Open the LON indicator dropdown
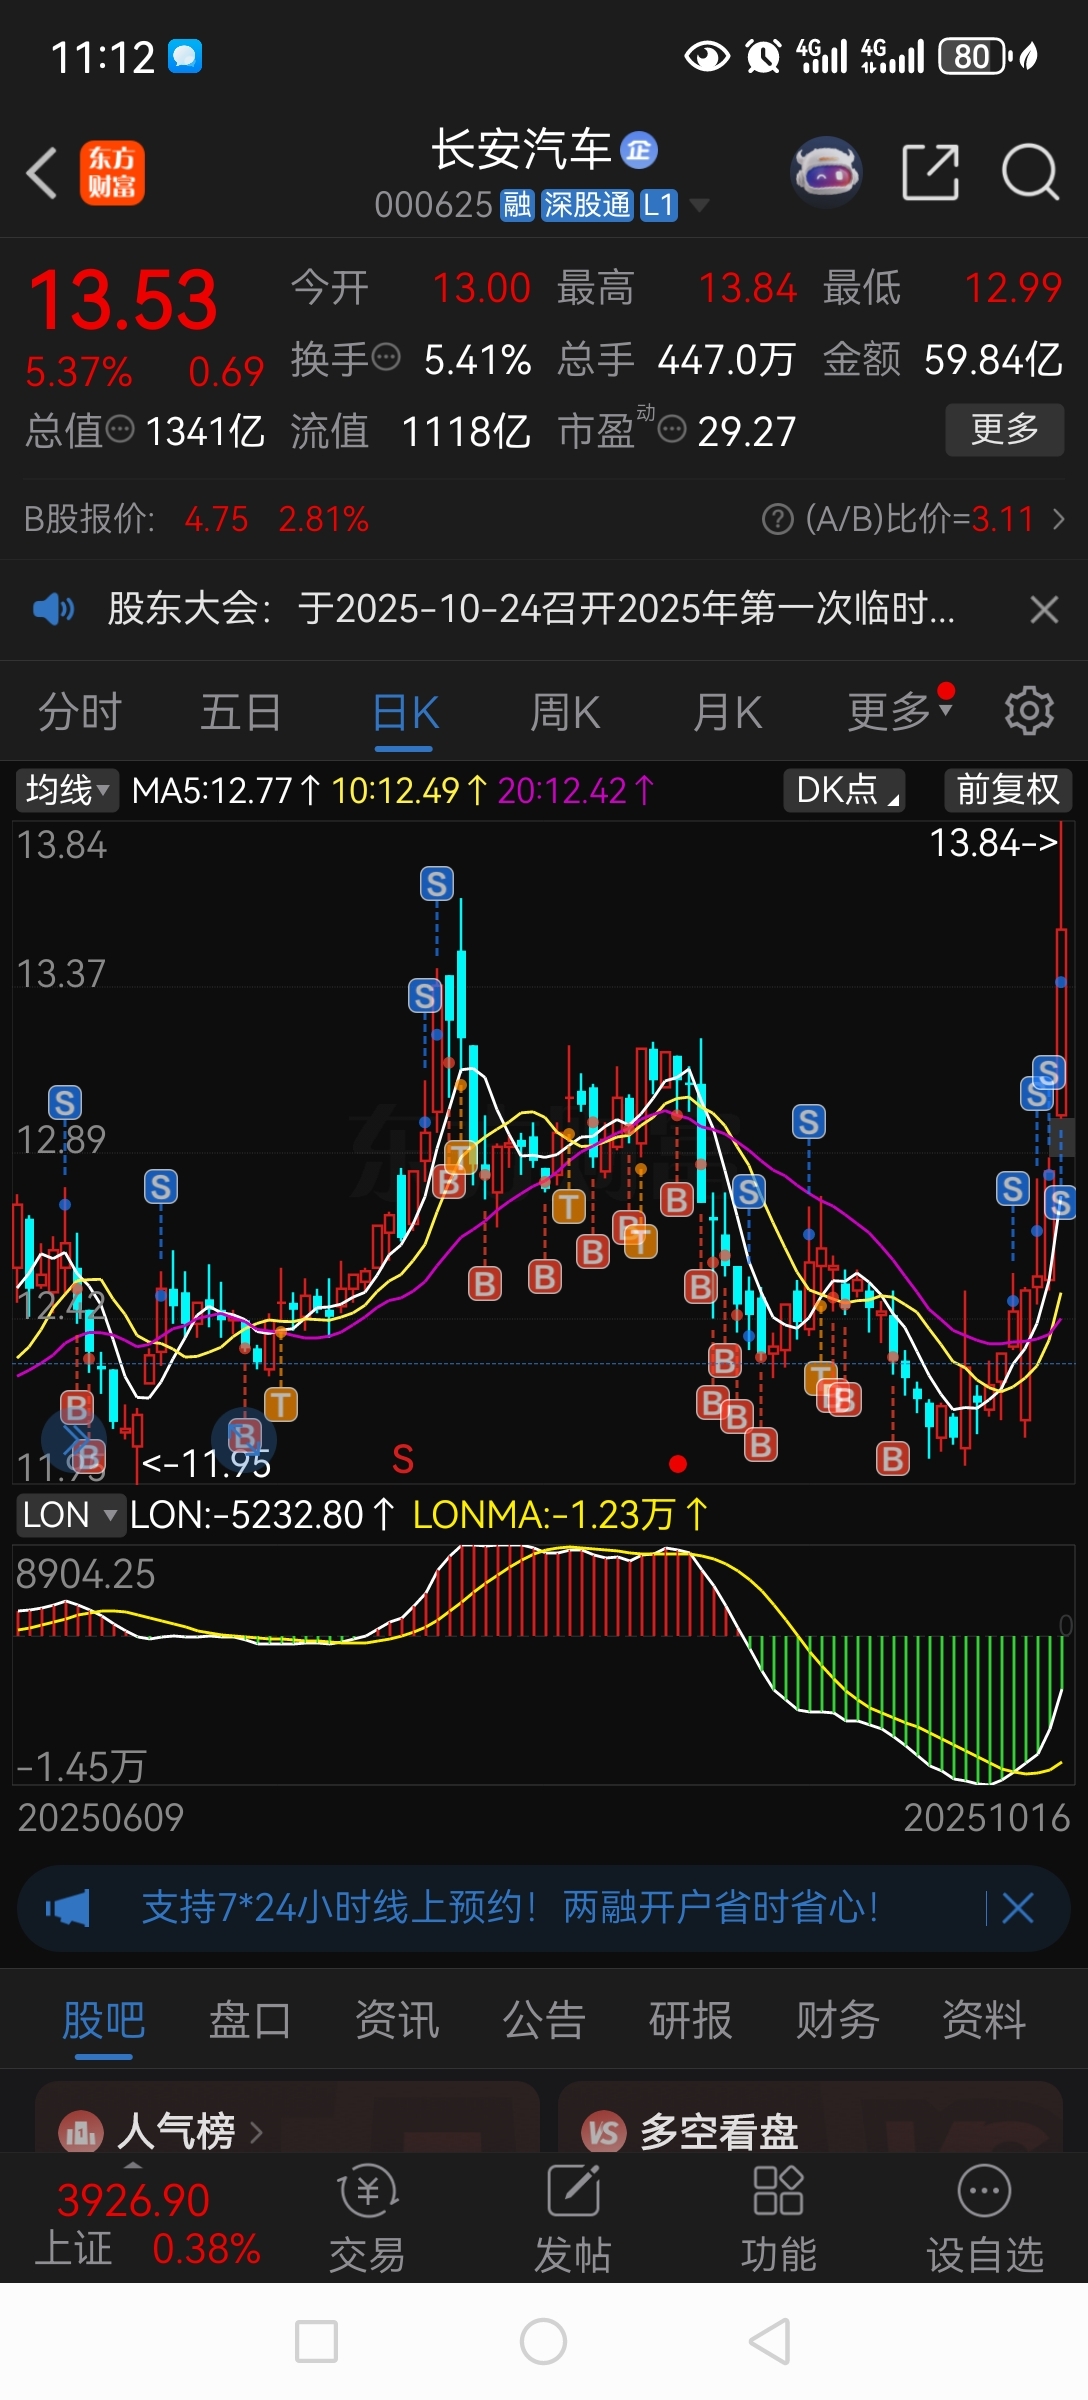 coord(70,1514)
